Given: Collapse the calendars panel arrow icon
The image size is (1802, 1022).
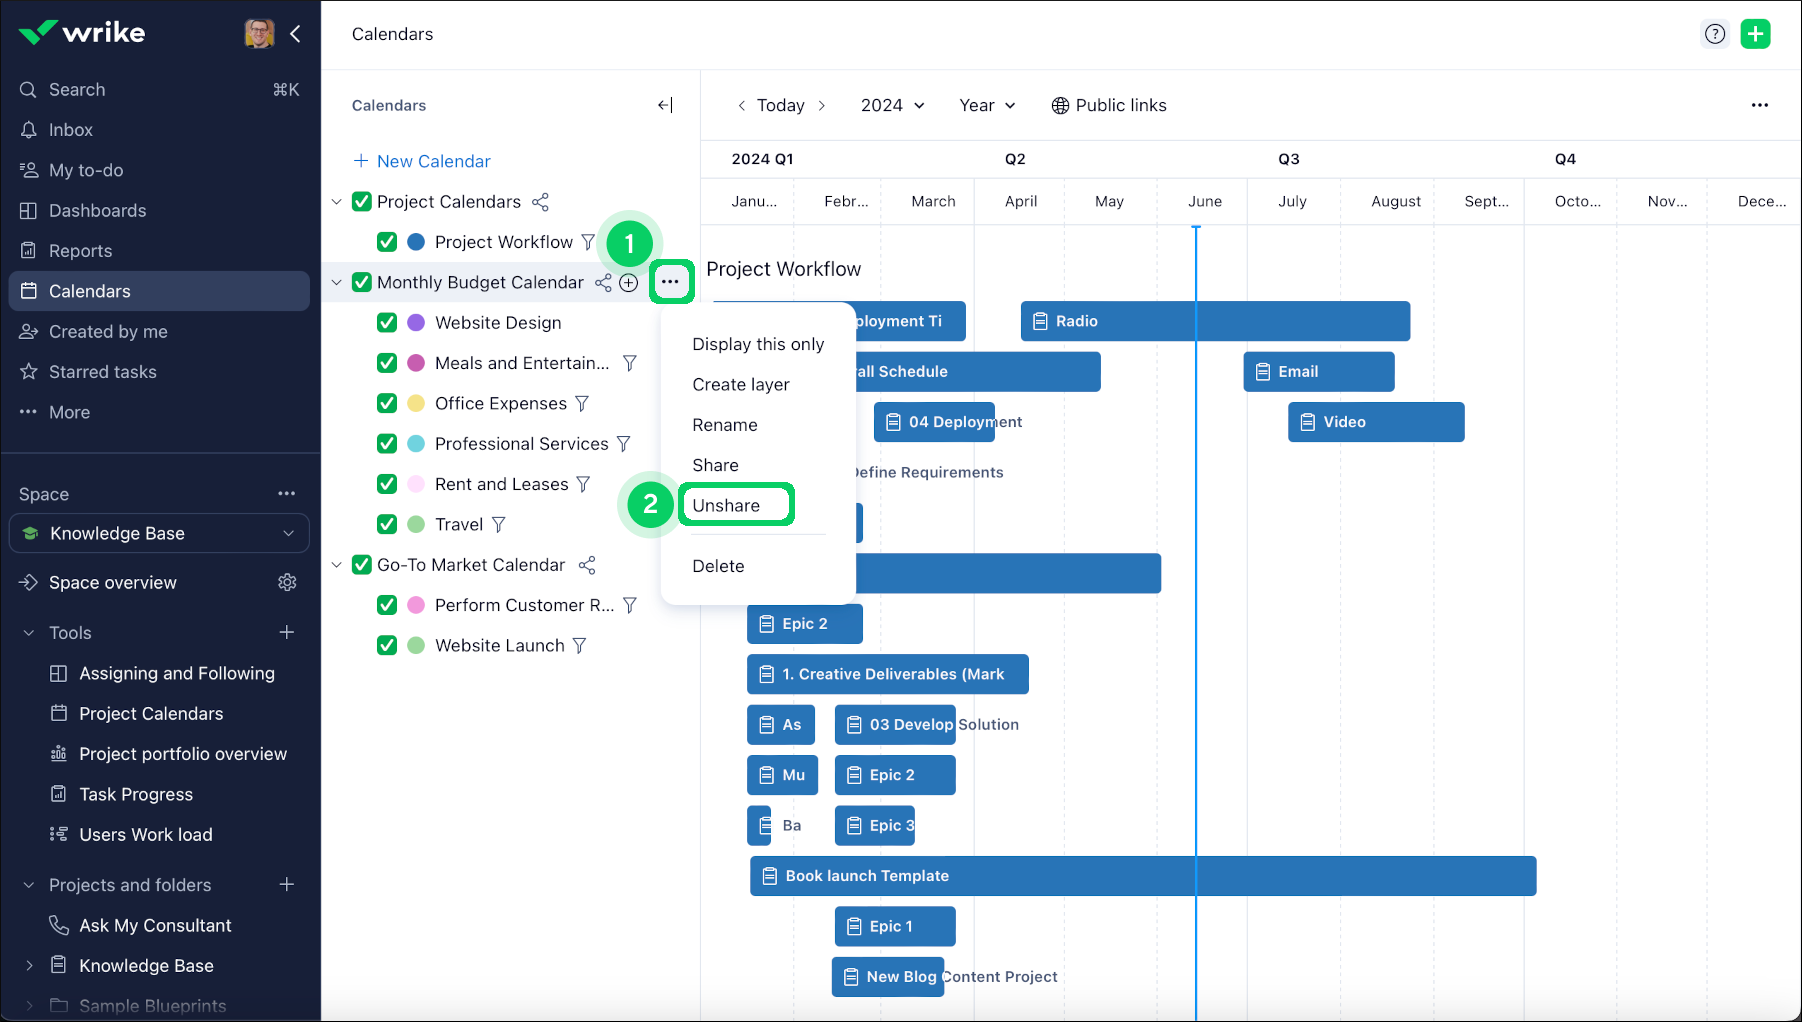Looking at the screenshot, I should 665,105.
